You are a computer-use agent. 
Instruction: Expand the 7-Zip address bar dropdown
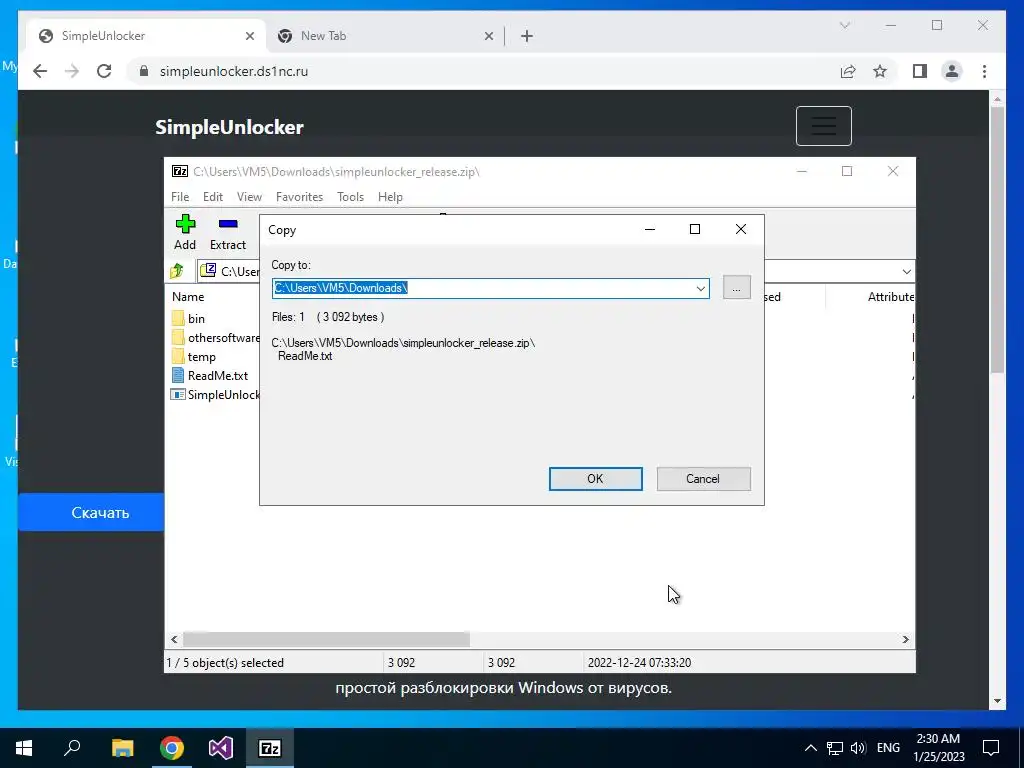906,272
